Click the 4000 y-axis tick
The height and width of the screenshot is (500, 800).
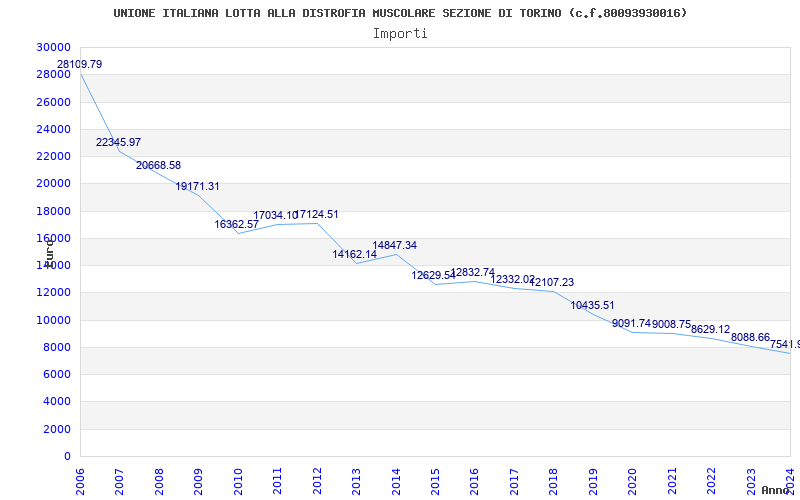[56, 402]
